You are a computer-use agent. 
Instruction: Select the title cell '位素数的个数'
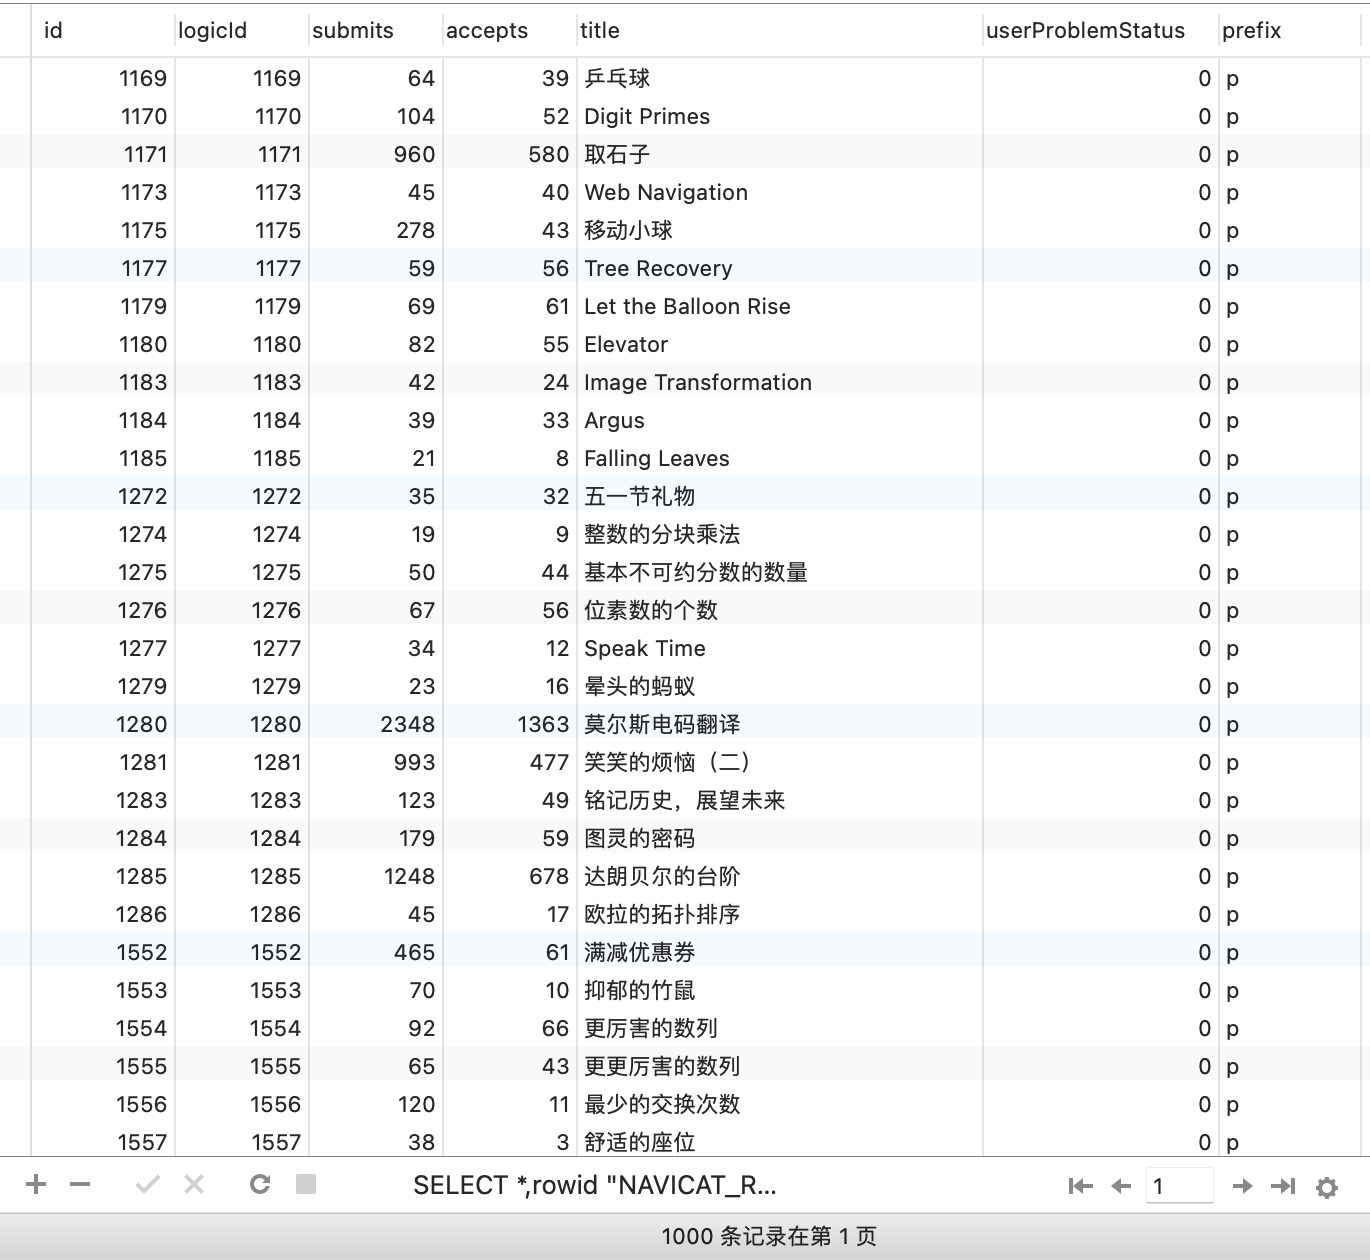click(x=780, y=611)
